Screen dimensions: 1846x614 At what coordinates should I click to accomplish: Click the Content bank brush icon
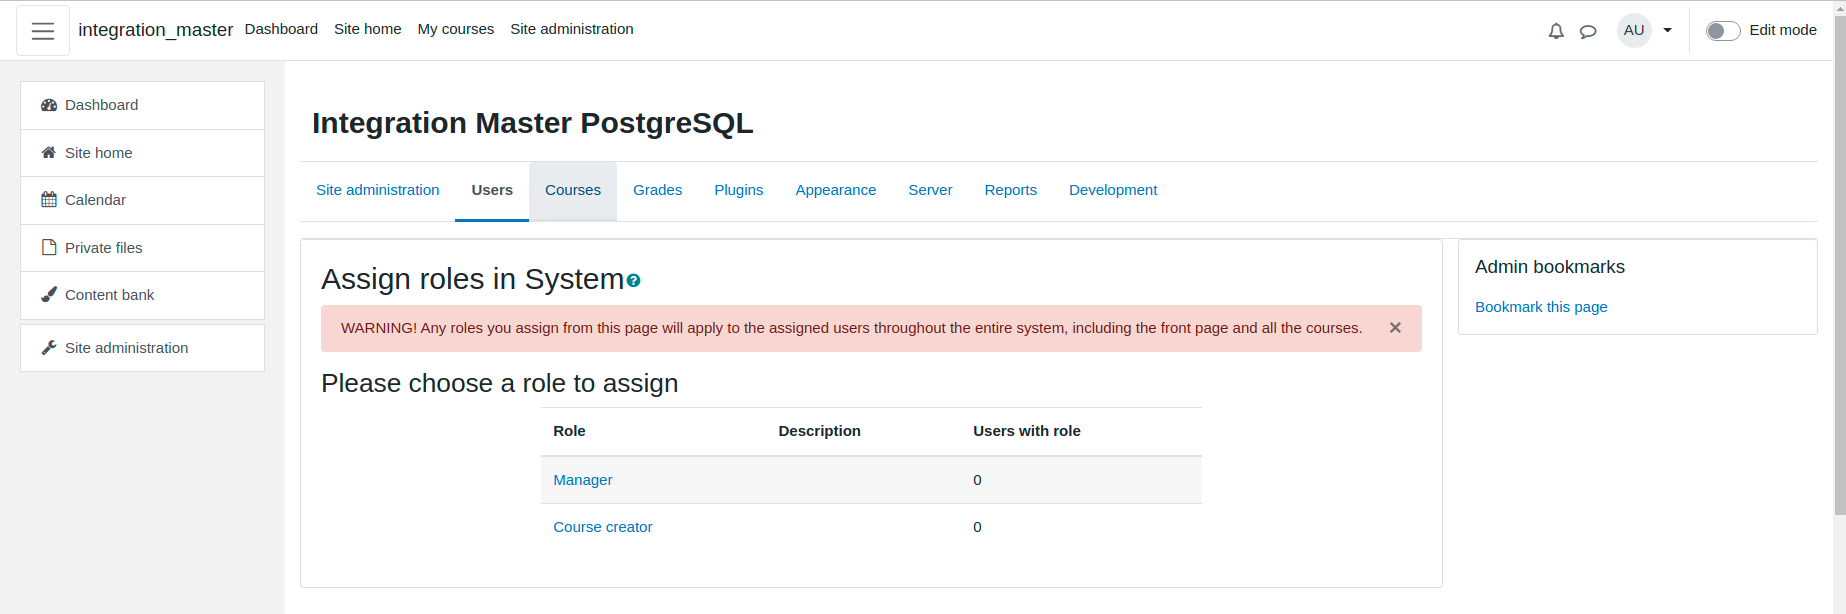coord(49,295)
